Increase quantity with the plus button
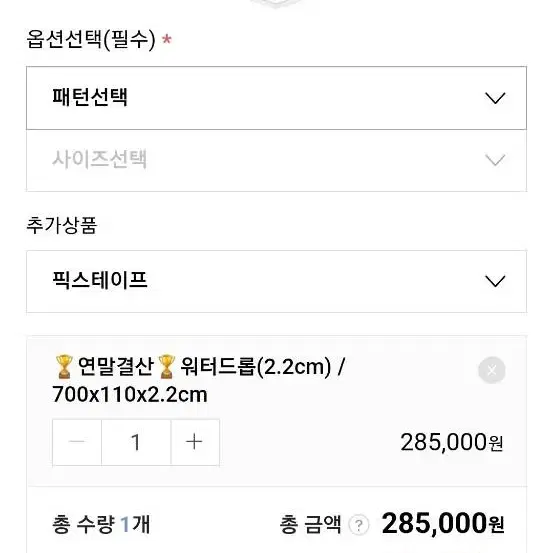 (195, 442)
